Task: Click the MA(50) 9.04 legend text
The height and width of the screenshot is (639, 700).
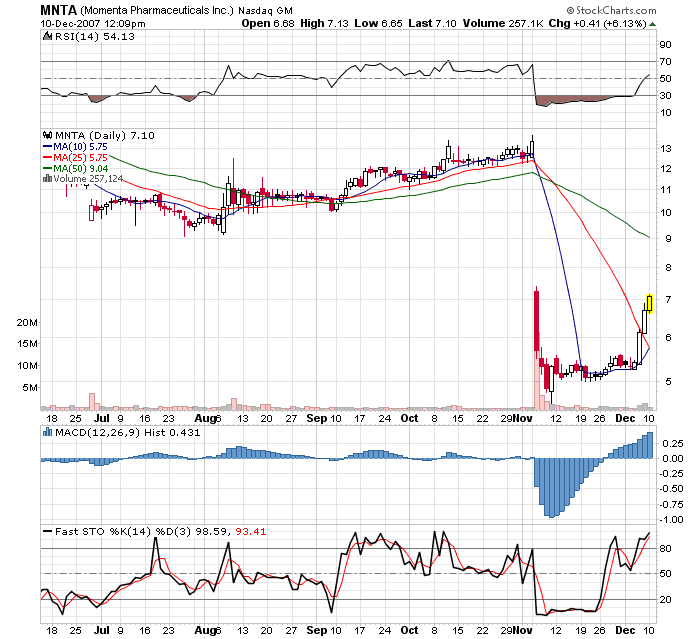Action: [x=80, y=169]
